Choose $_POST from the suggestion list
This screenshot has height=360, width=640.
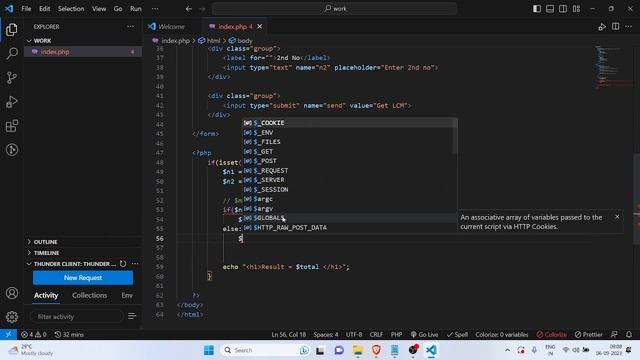(349, 161)
